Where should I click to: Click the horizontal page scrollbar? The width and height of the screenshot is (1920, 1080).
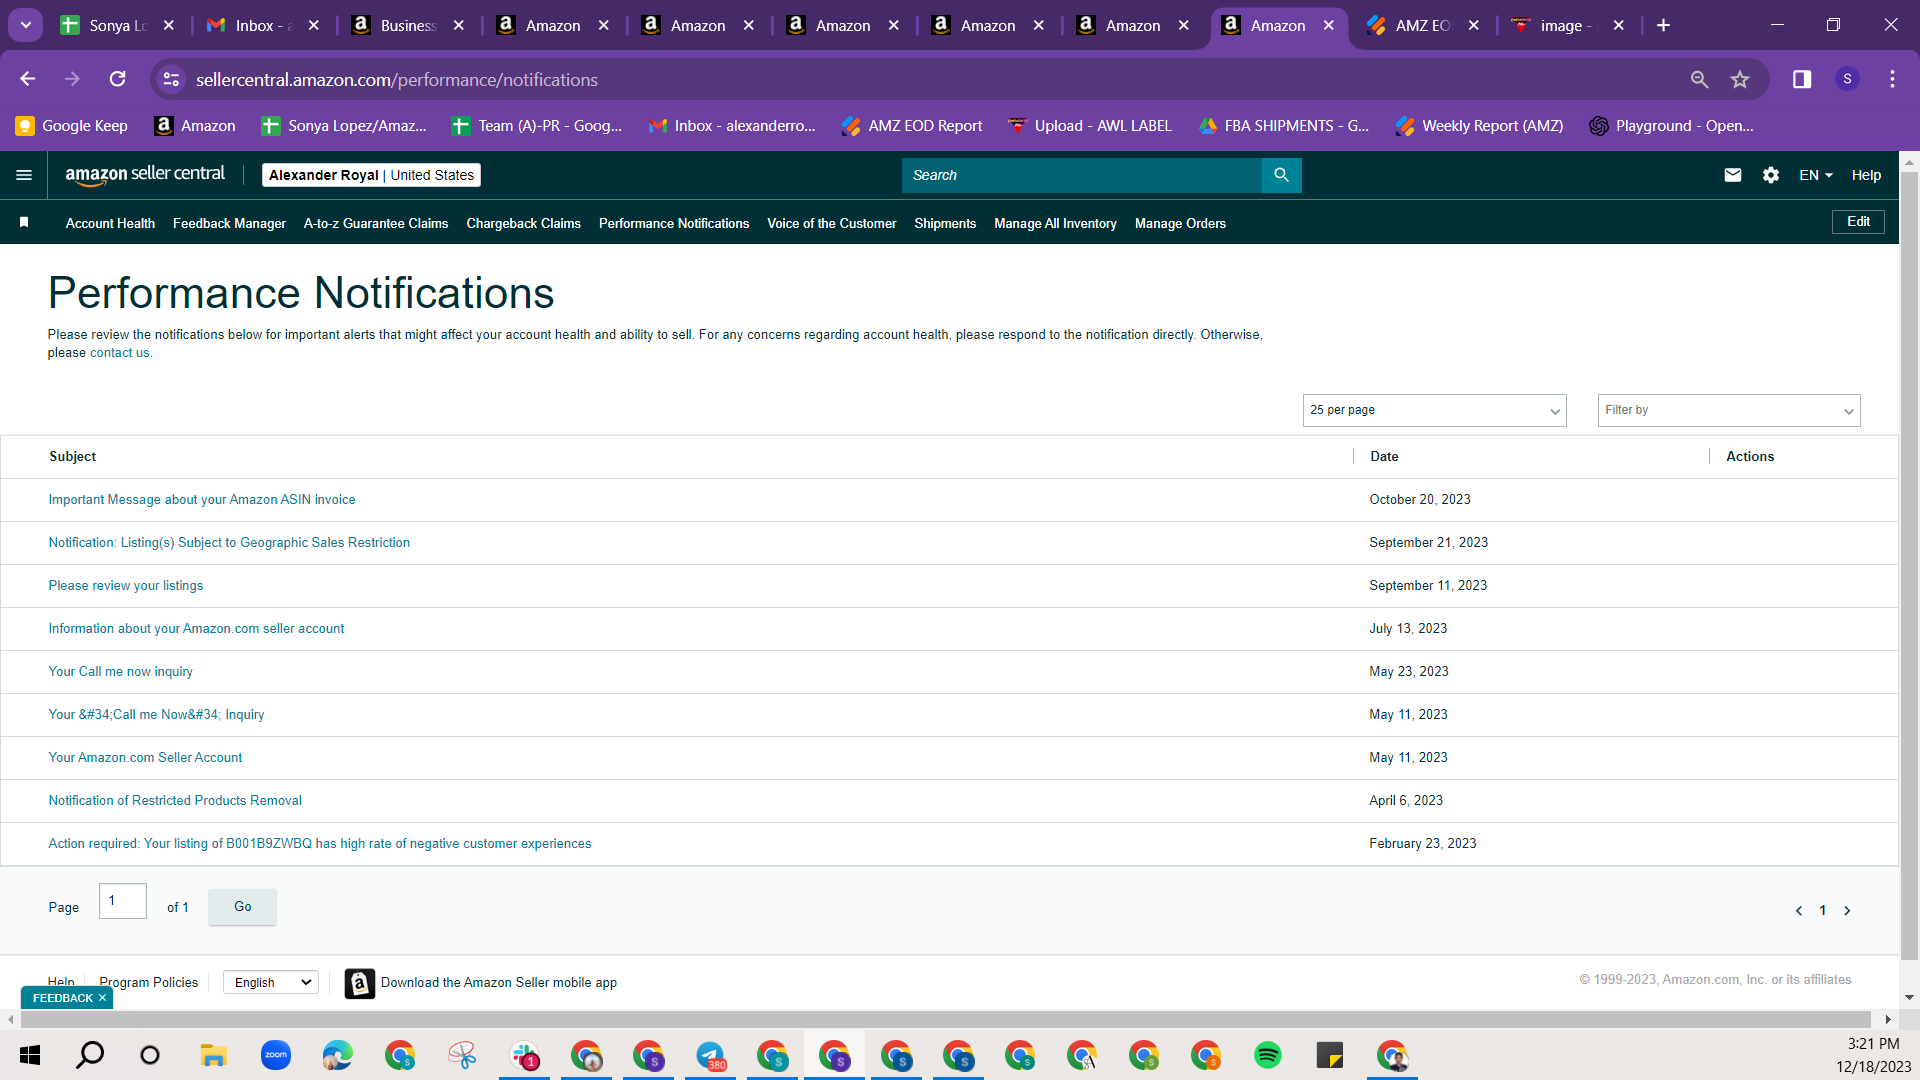(945, 1019)
